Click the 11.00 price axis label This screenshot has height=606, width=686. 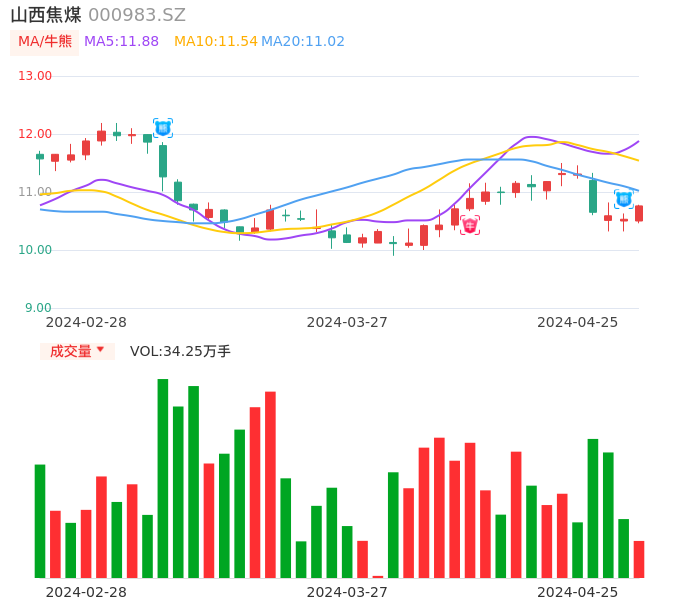point(35,192)
